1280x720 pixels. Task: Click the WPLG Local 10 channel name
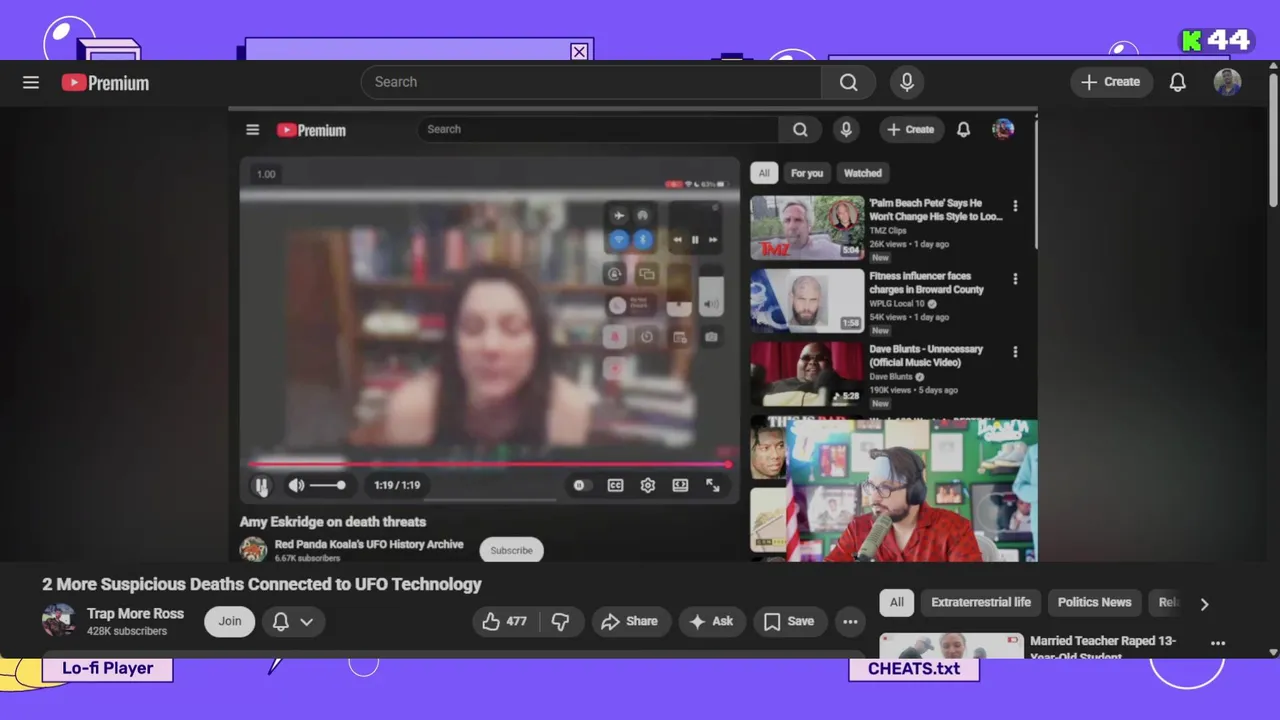(x=897, y=304)
